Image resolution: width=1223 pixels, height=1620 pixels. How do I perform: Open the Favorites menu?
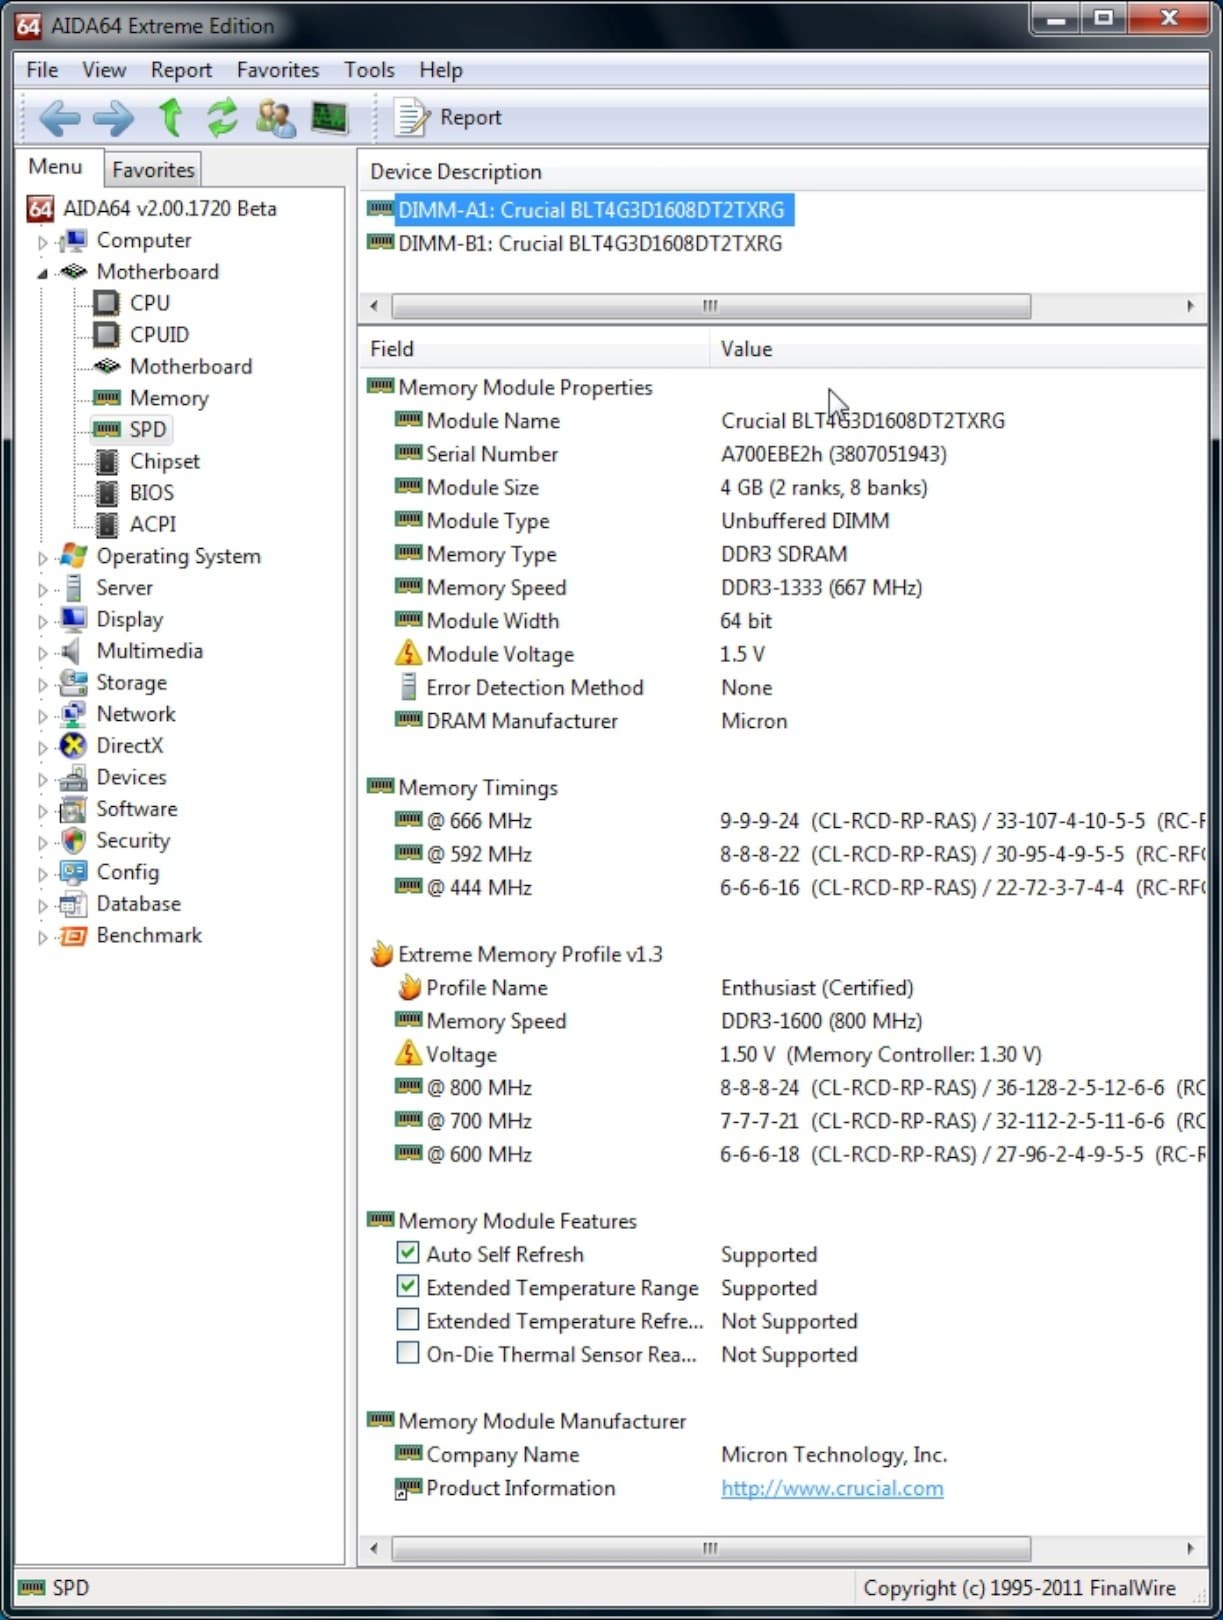point(278,70)
